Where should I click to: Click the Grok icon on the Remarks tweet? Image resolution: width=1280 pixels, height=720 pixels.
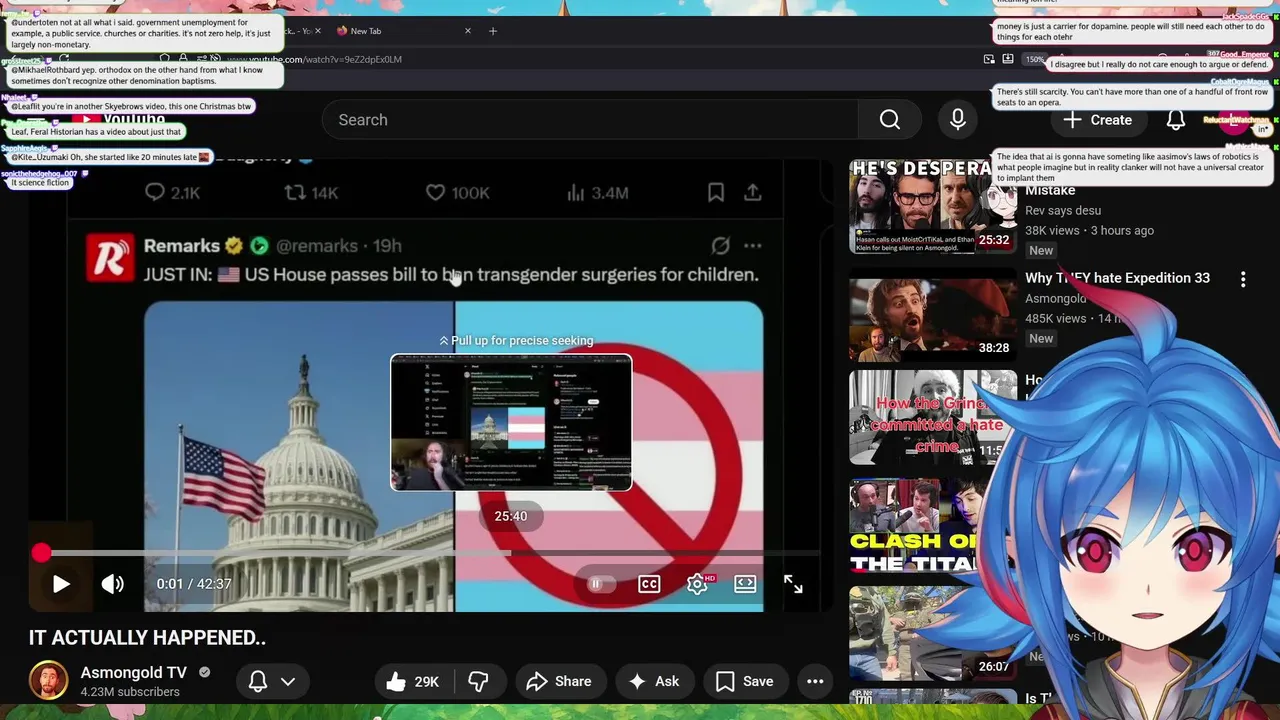[x=720, y=246]
